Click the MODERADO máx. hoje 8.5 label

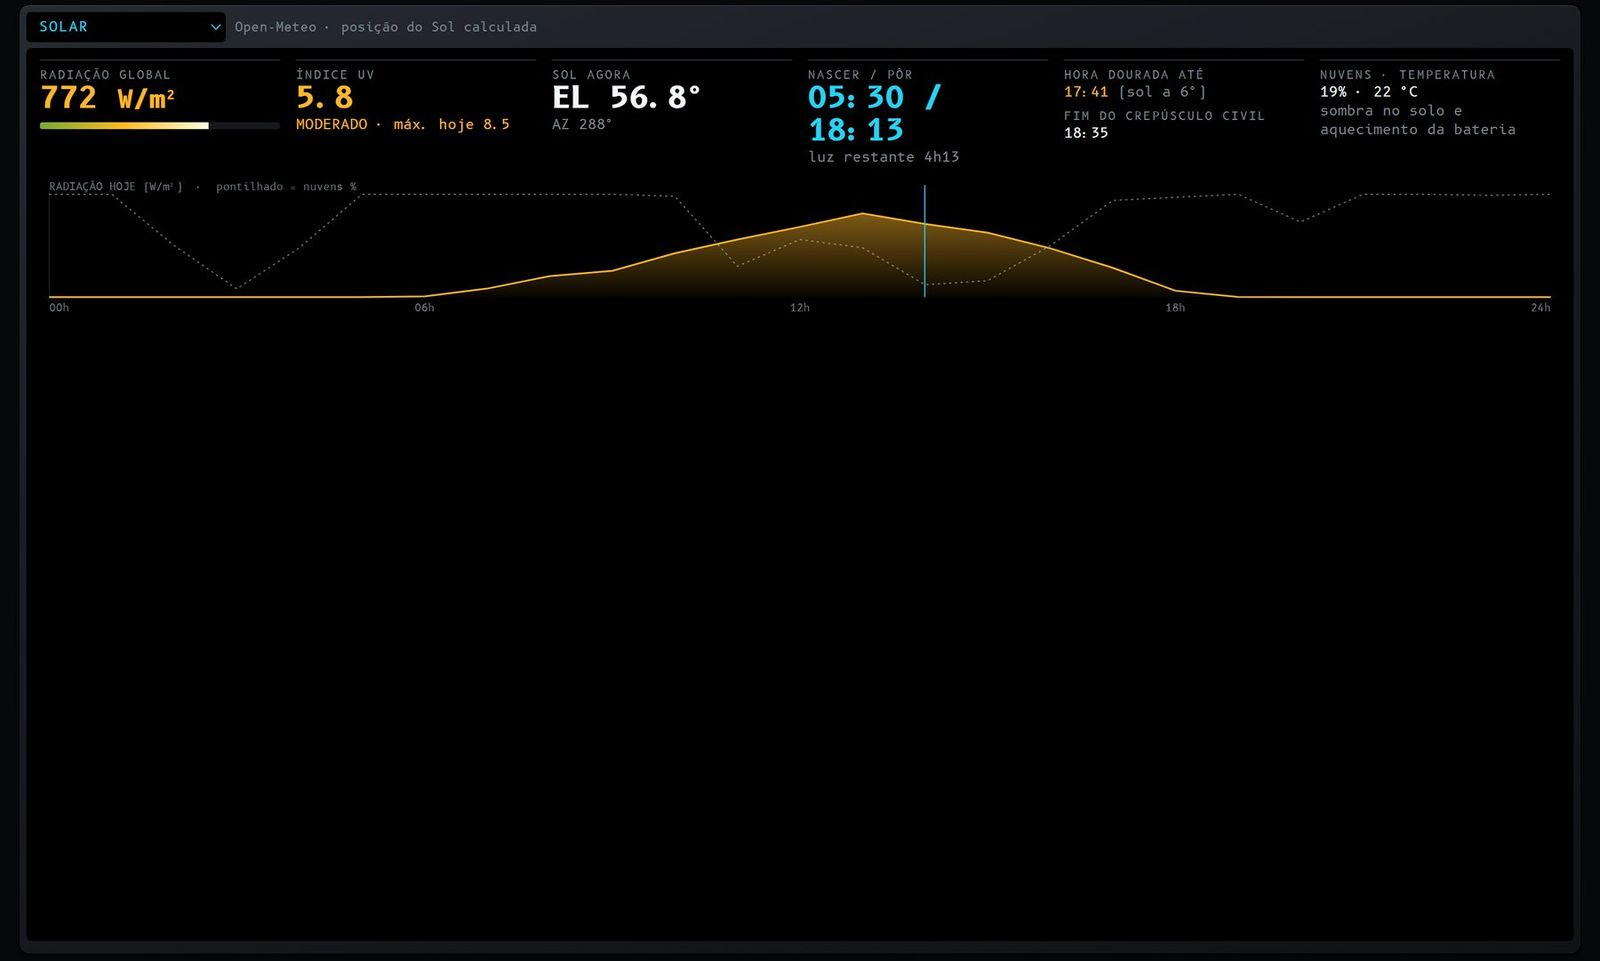403,124
